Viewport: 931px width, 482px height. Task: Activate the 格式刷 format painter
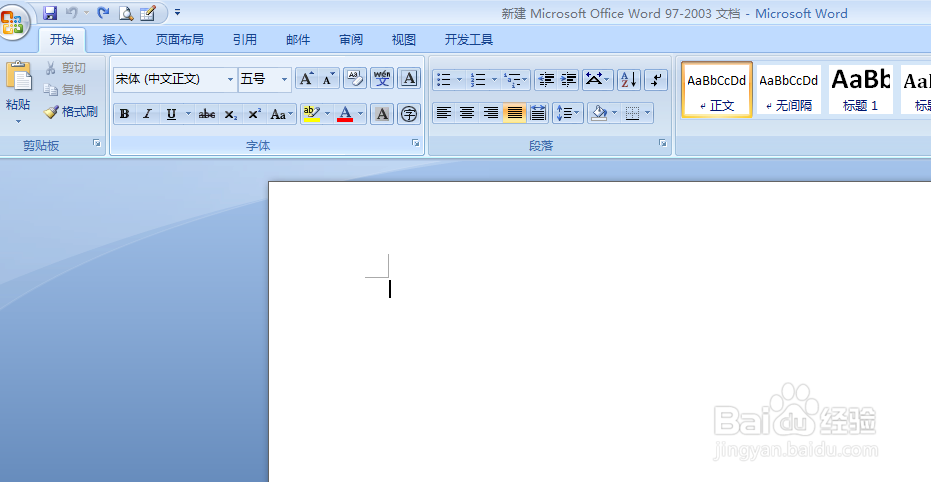tap(71, 112)
